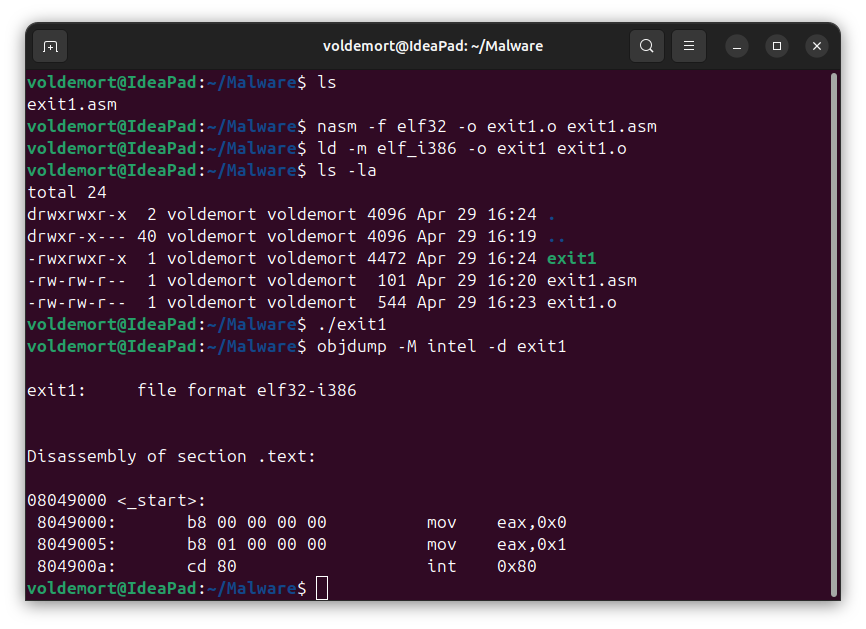Click the window title voldemort@IdeaPad: ~/Malware
Viewport: 866px width, 629px height.
click(433, 46)
